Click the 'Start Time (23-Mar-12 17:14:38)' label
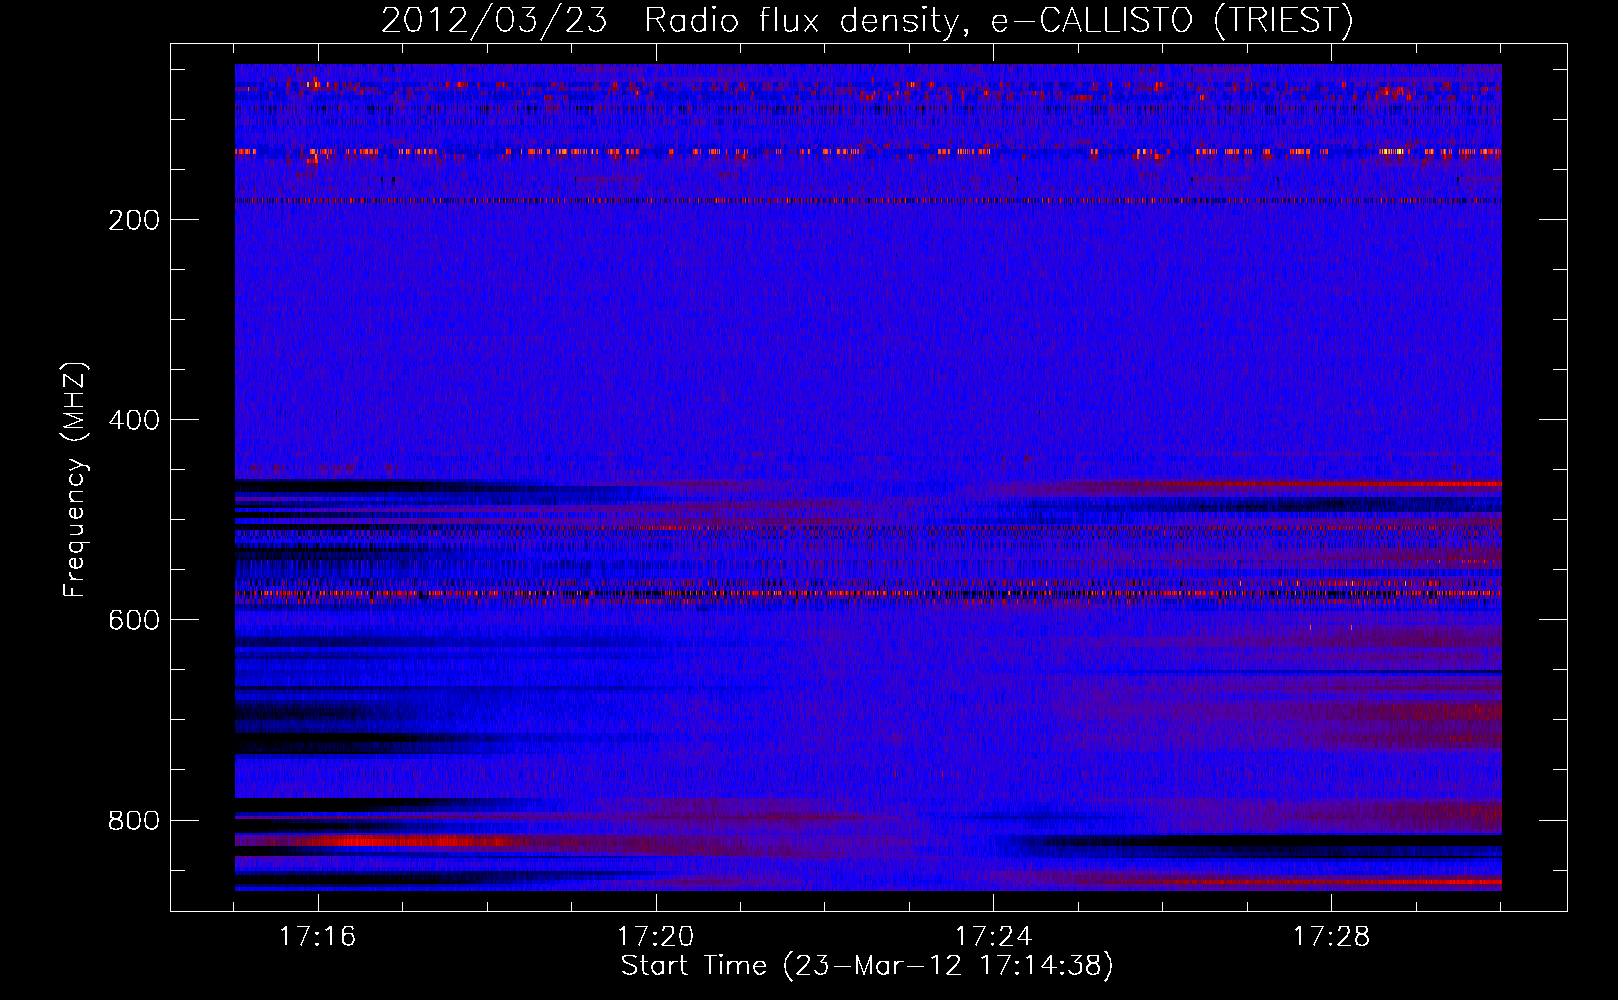The image size is (1618, 1000). (867, 966)
